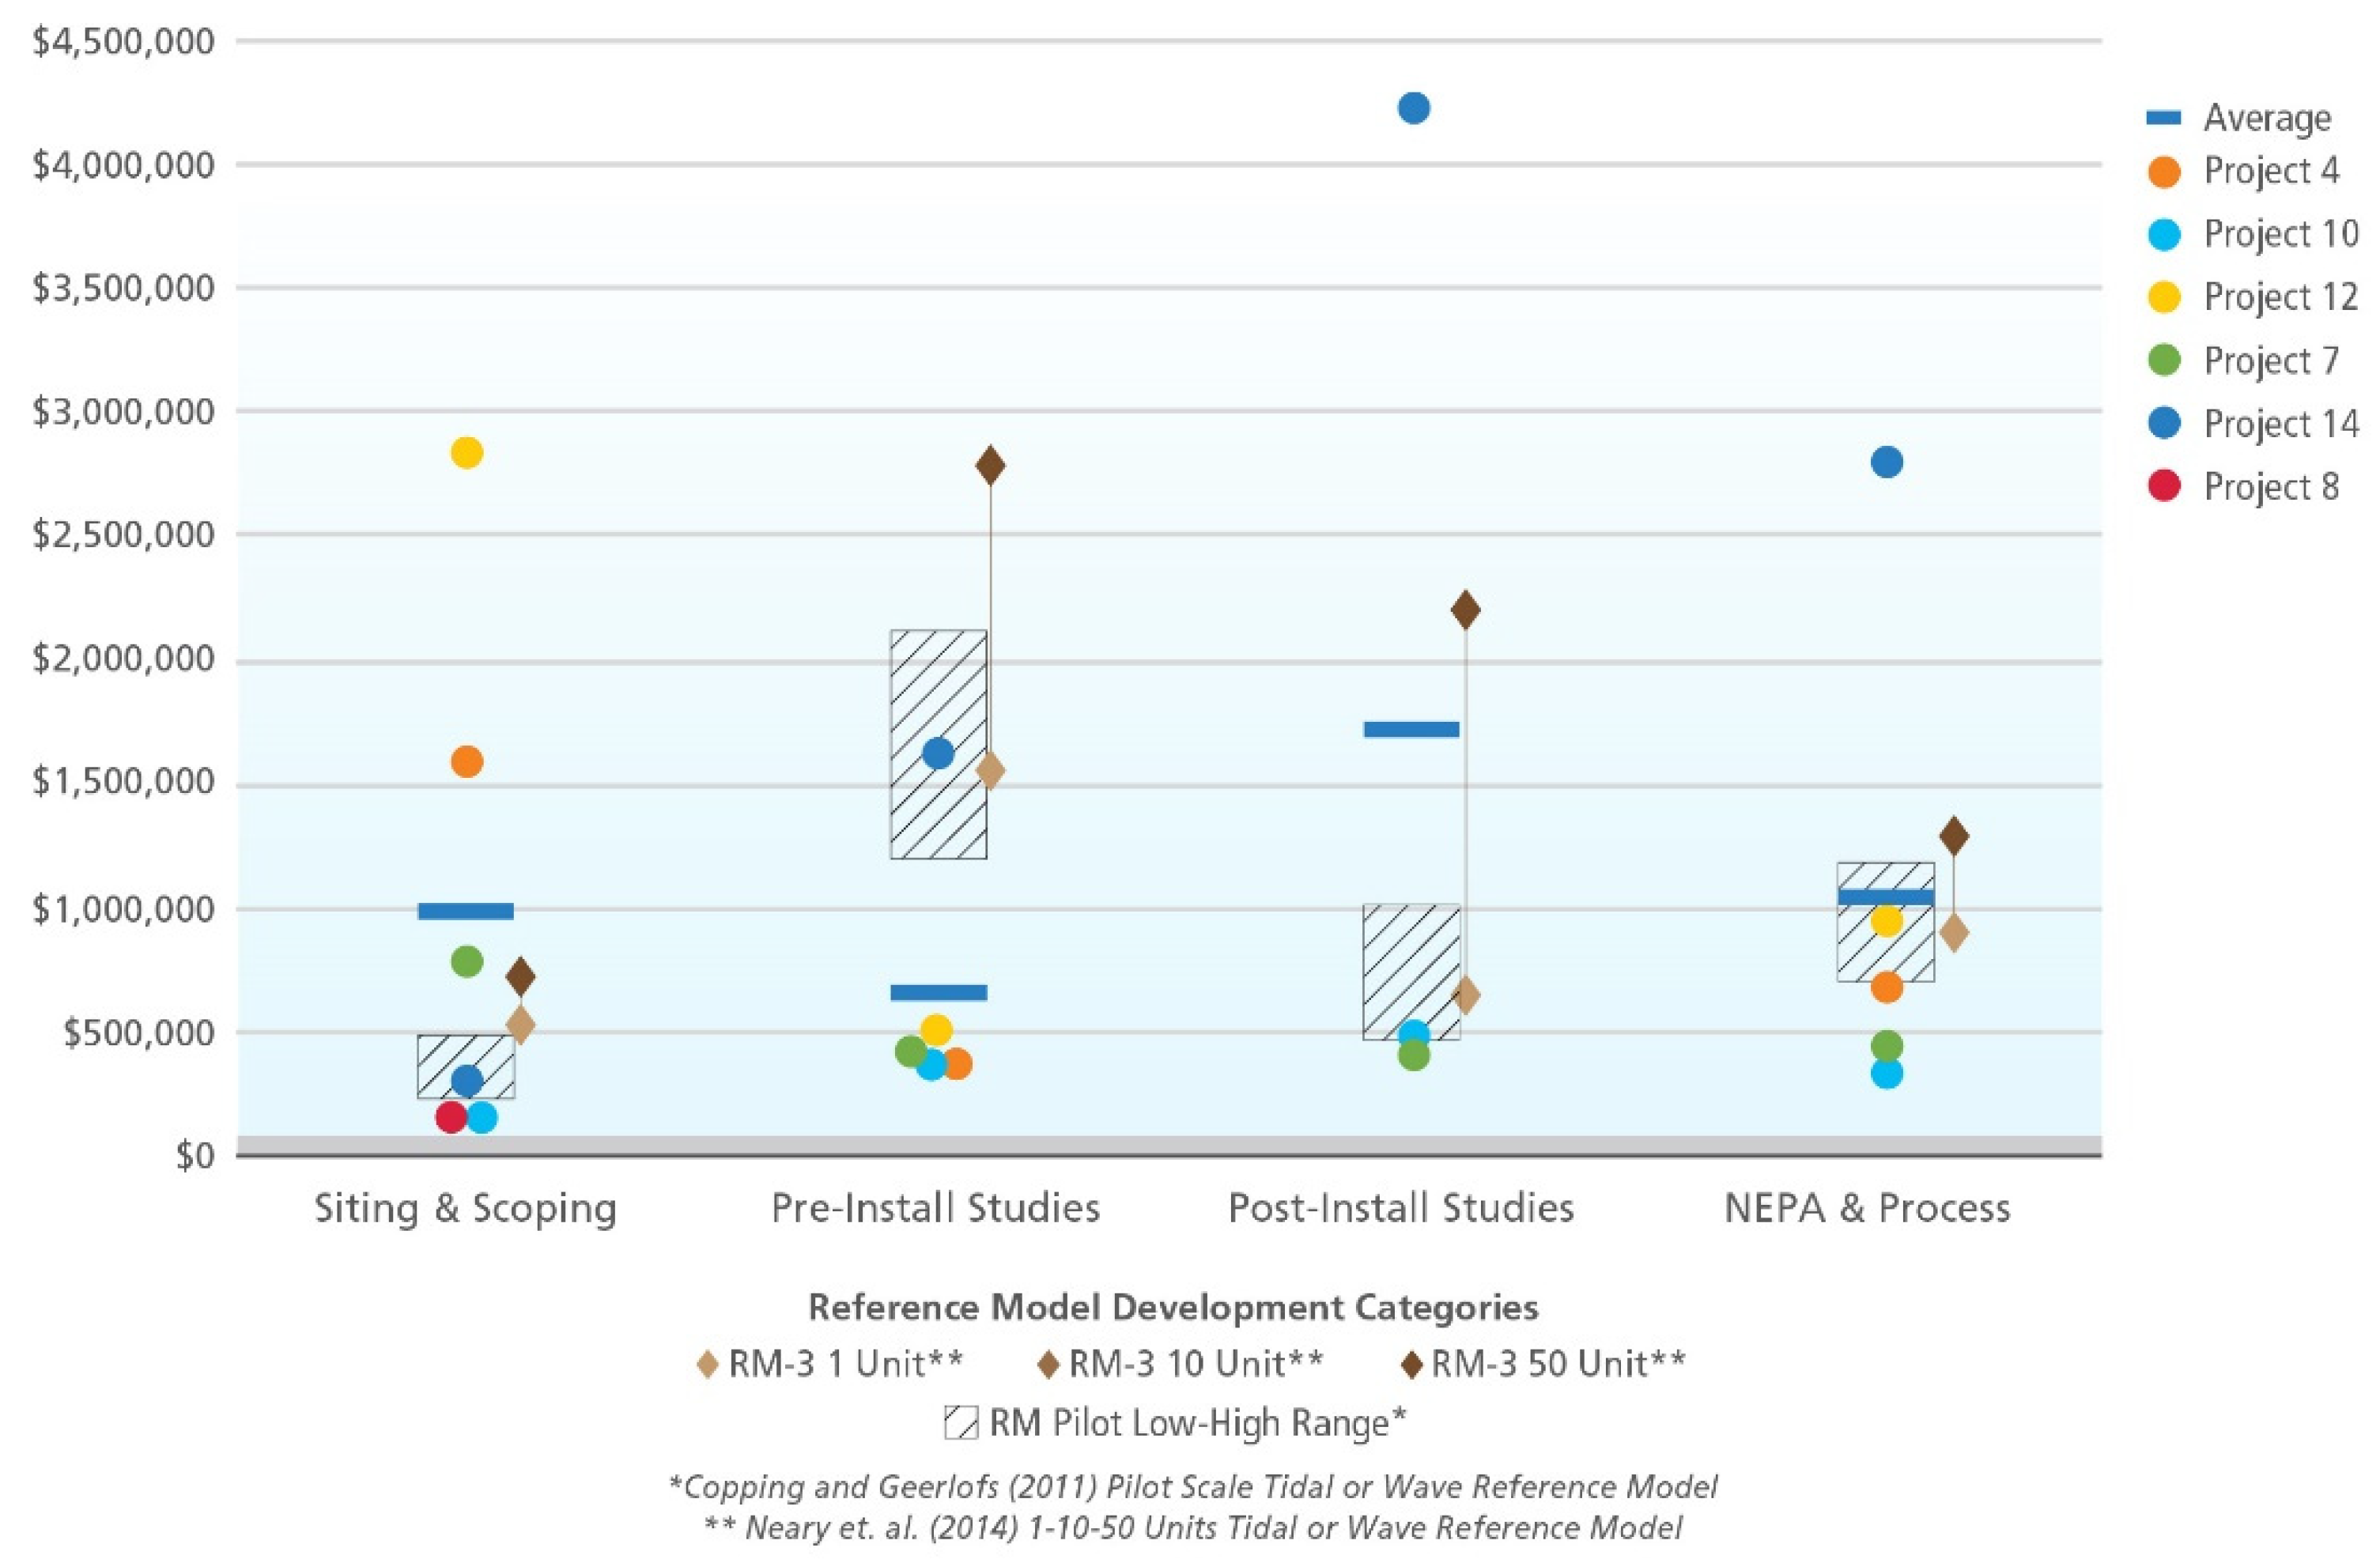This screenshot has height=1563, width=2380.
Task: Select the Siting & Scoping axis label
Action: 465,1208
